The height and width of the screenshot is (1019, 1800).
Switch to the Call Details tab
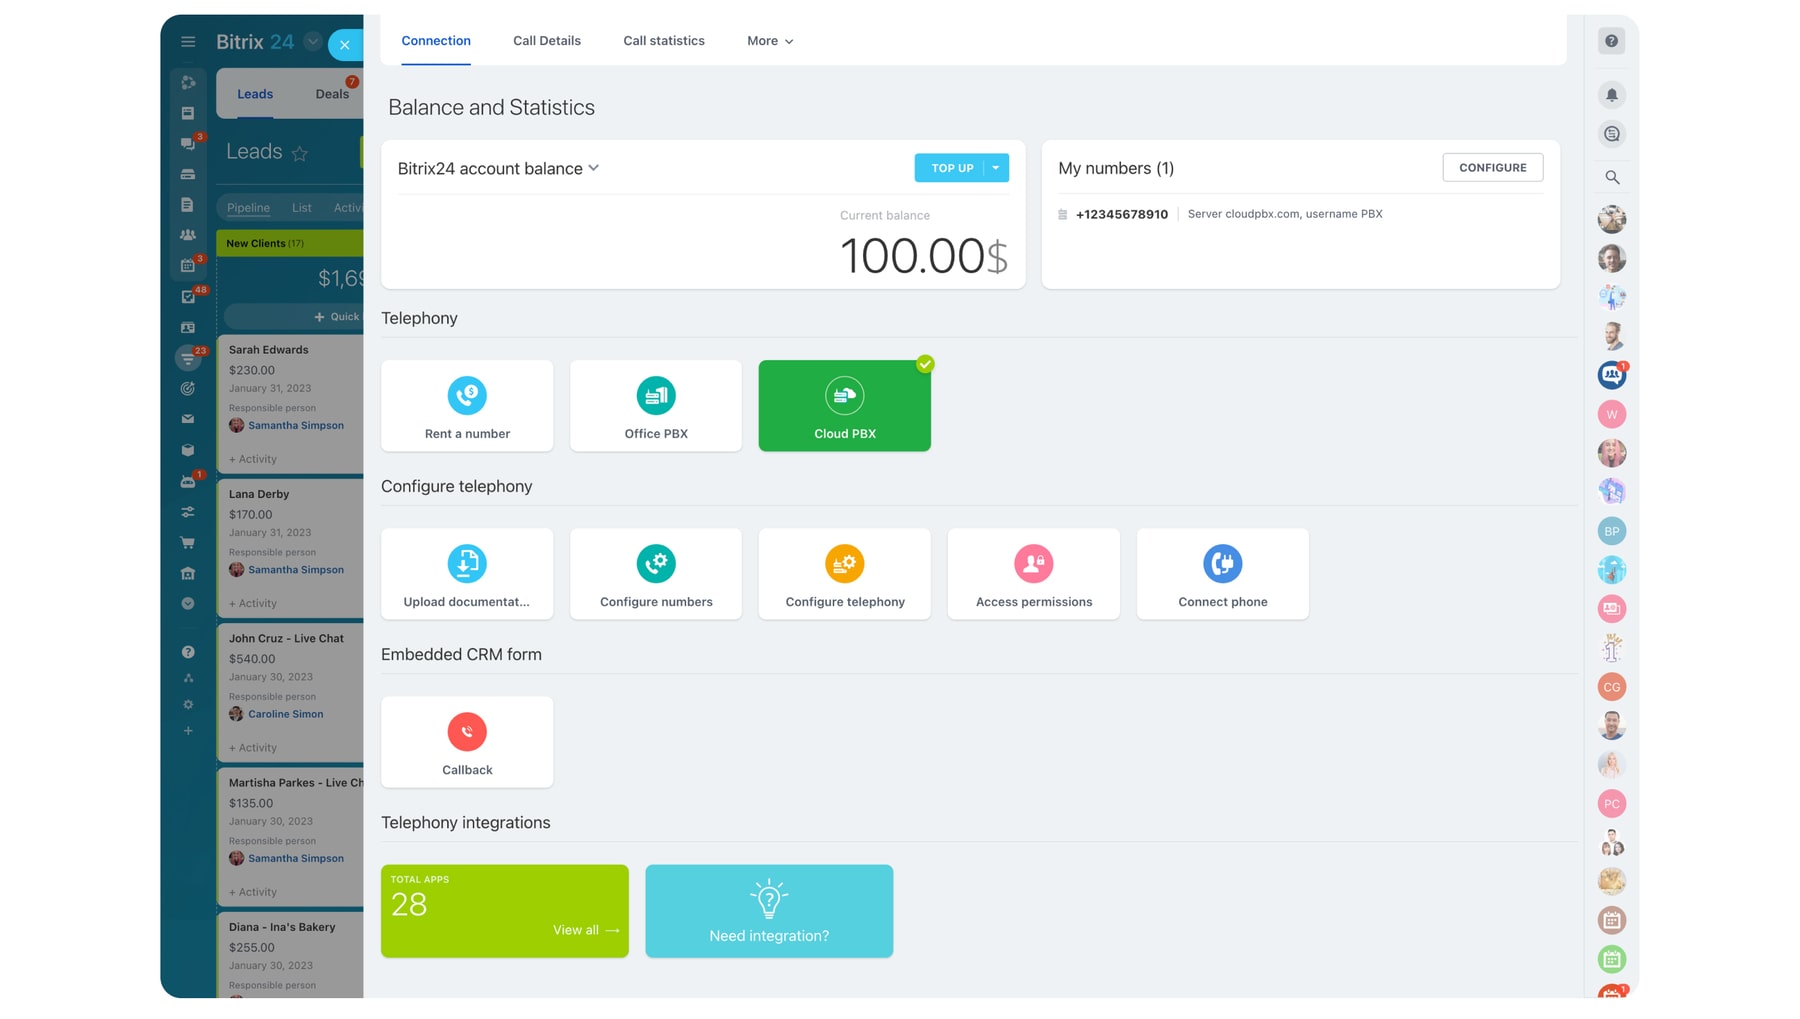coord(546,41)
